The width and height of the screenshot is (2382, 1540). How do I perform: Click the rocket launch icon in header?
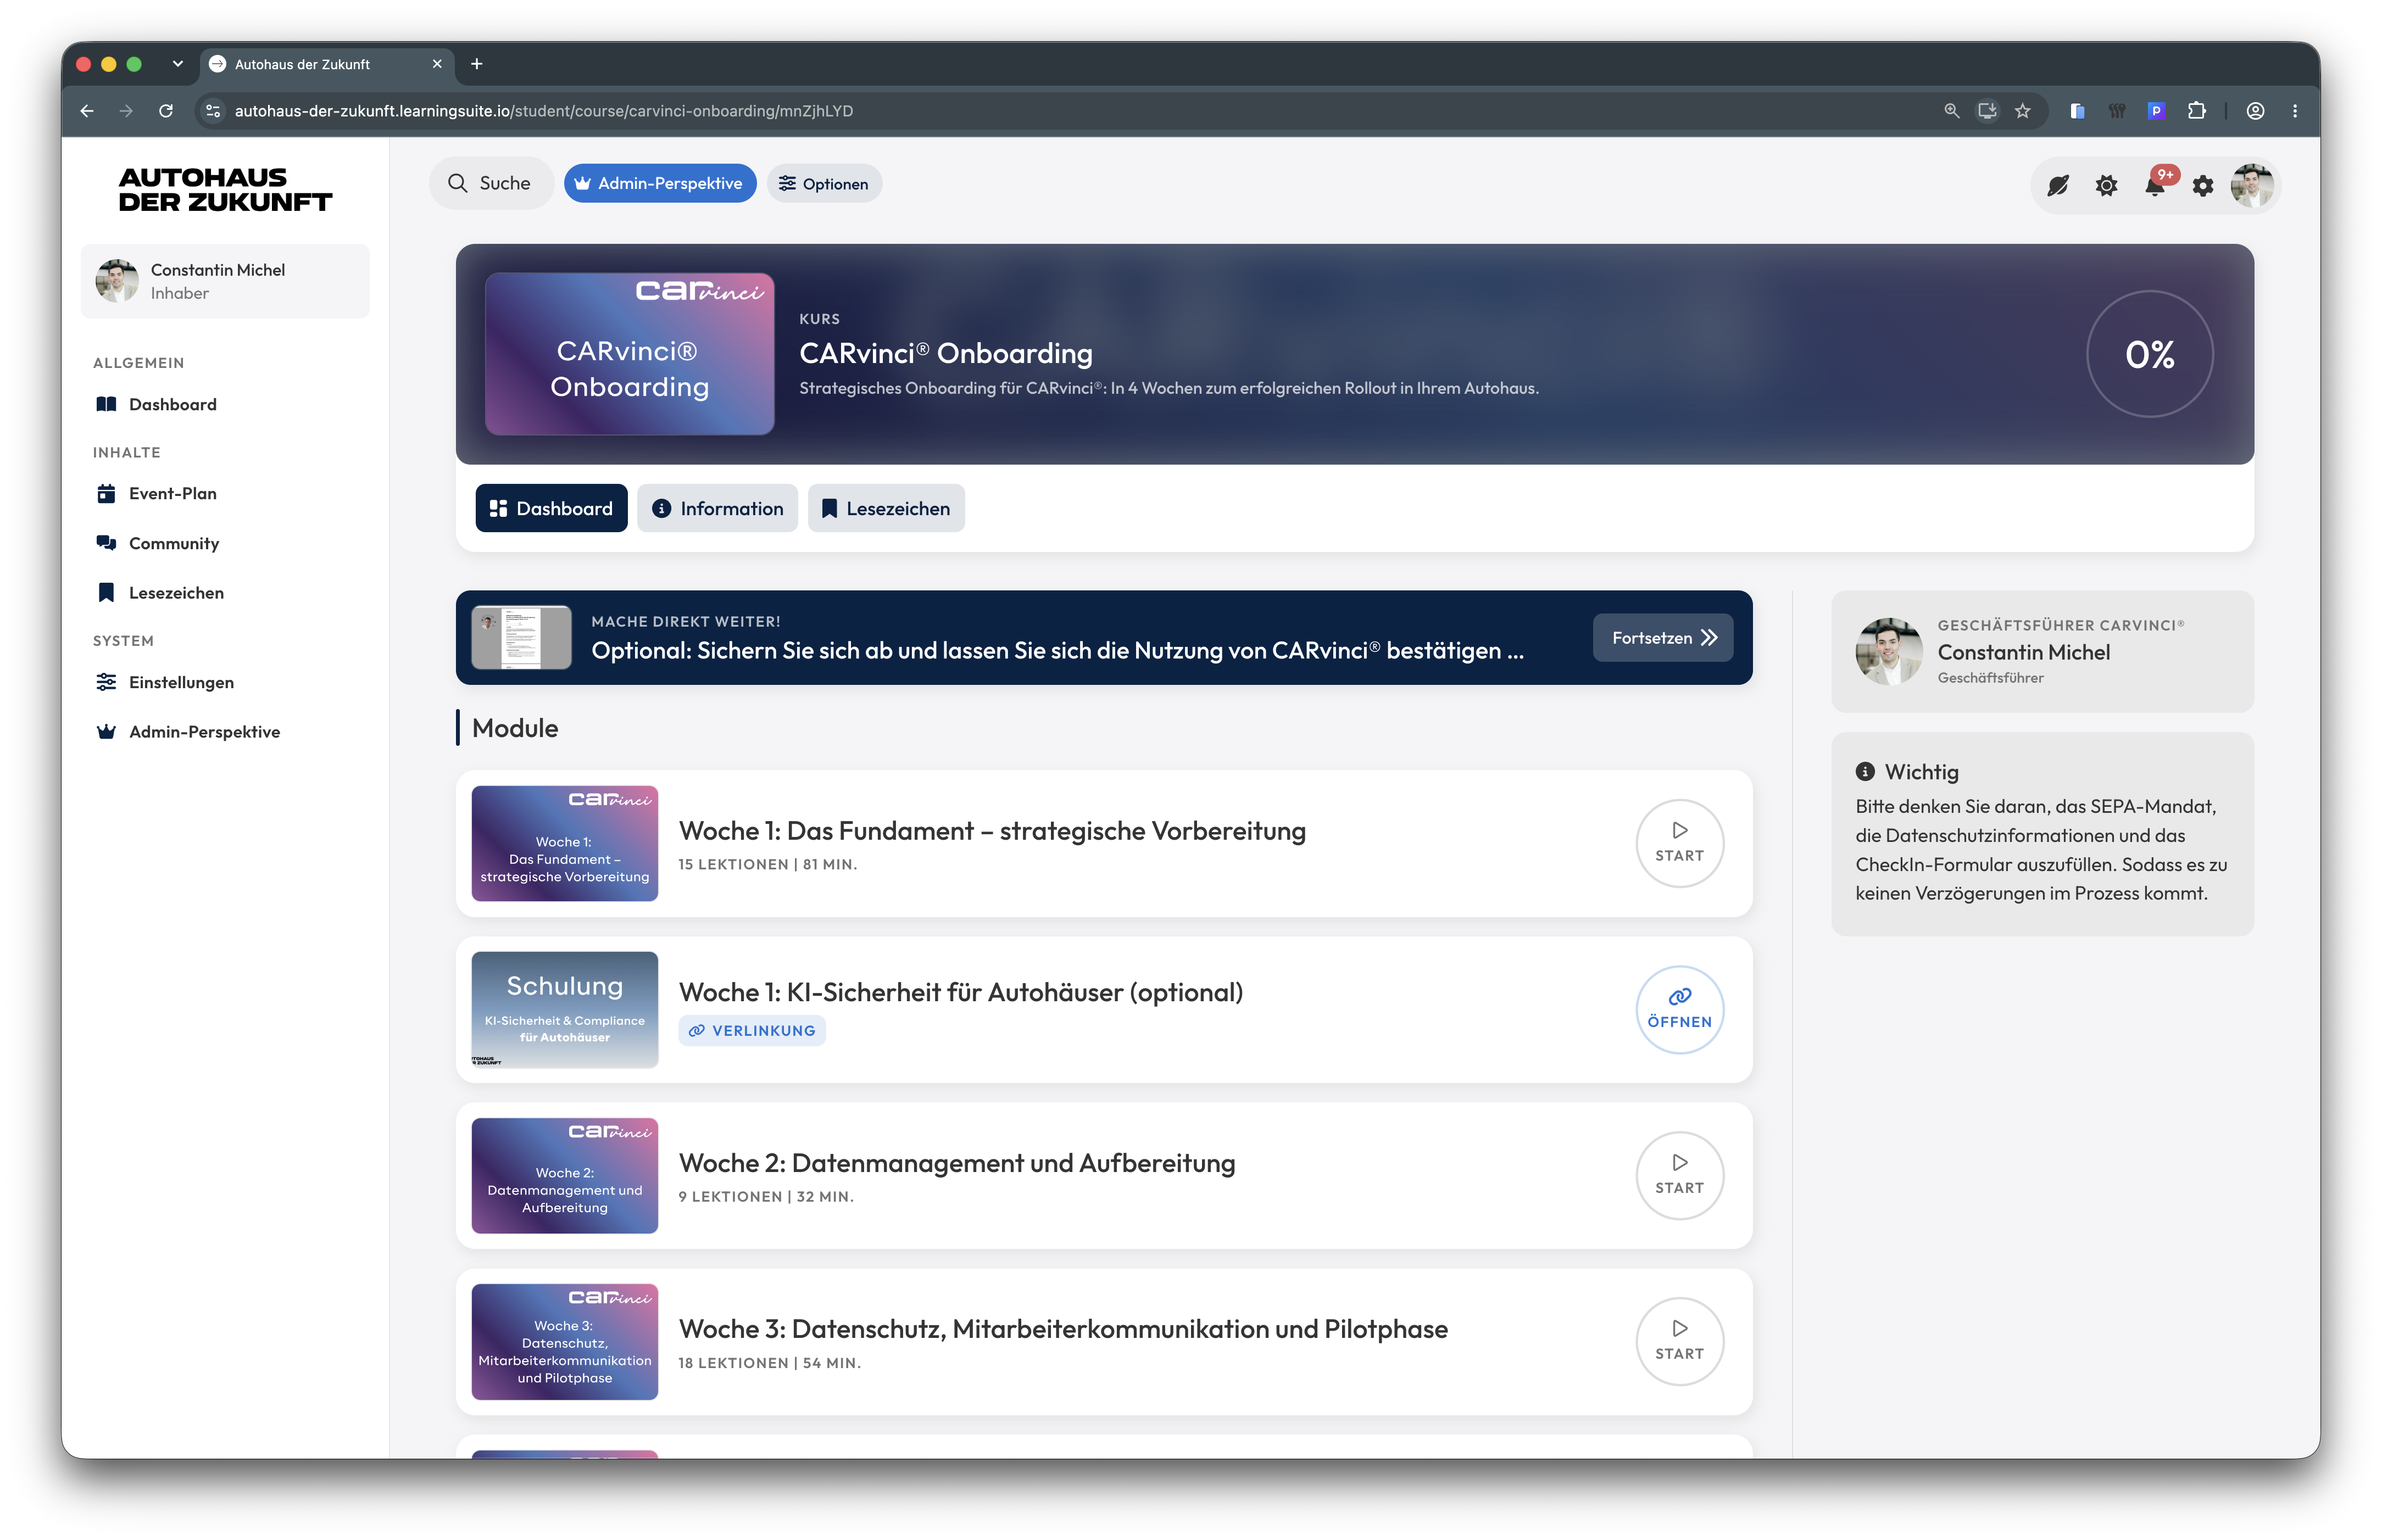[x=2058, y=185]
